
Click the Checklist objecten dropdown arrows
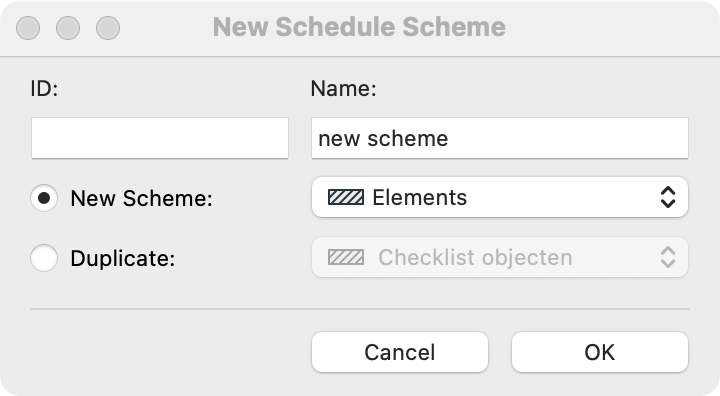coord(668,257)
